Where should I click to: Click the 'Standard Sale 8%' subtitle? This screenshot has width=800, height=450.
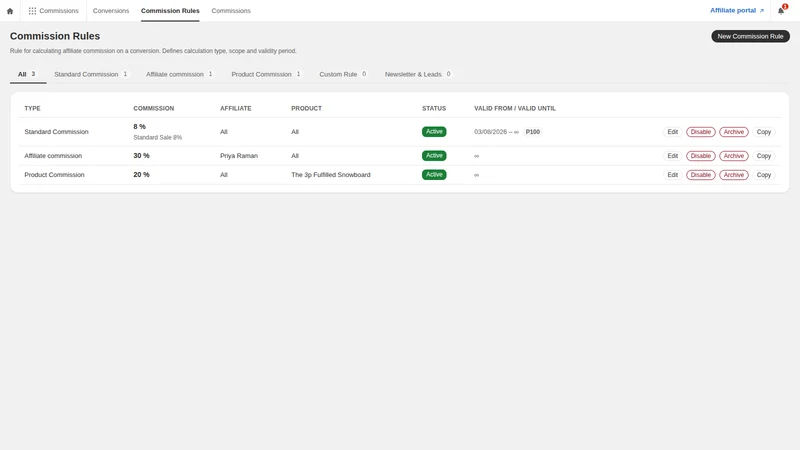point(158,137)
